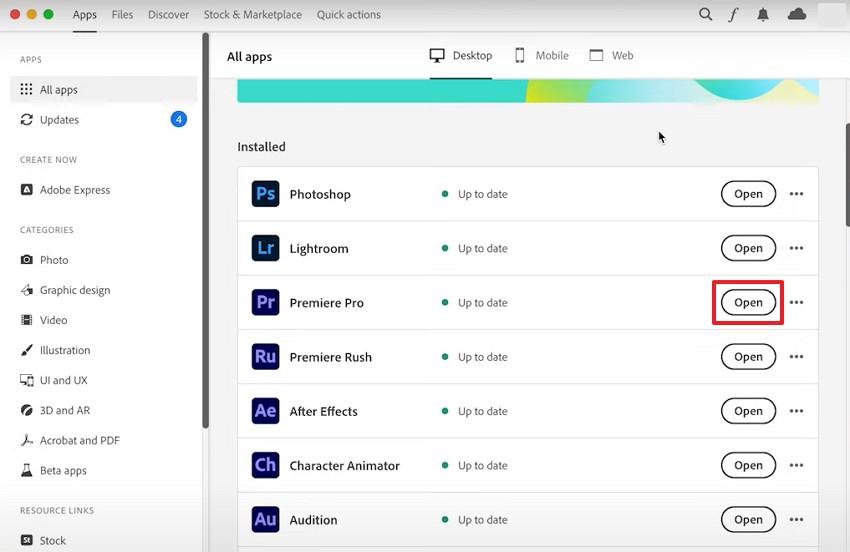Click the Character Animator app name
Image resolution: width=850 pixels, height=552 pixels.
(344, 465)
